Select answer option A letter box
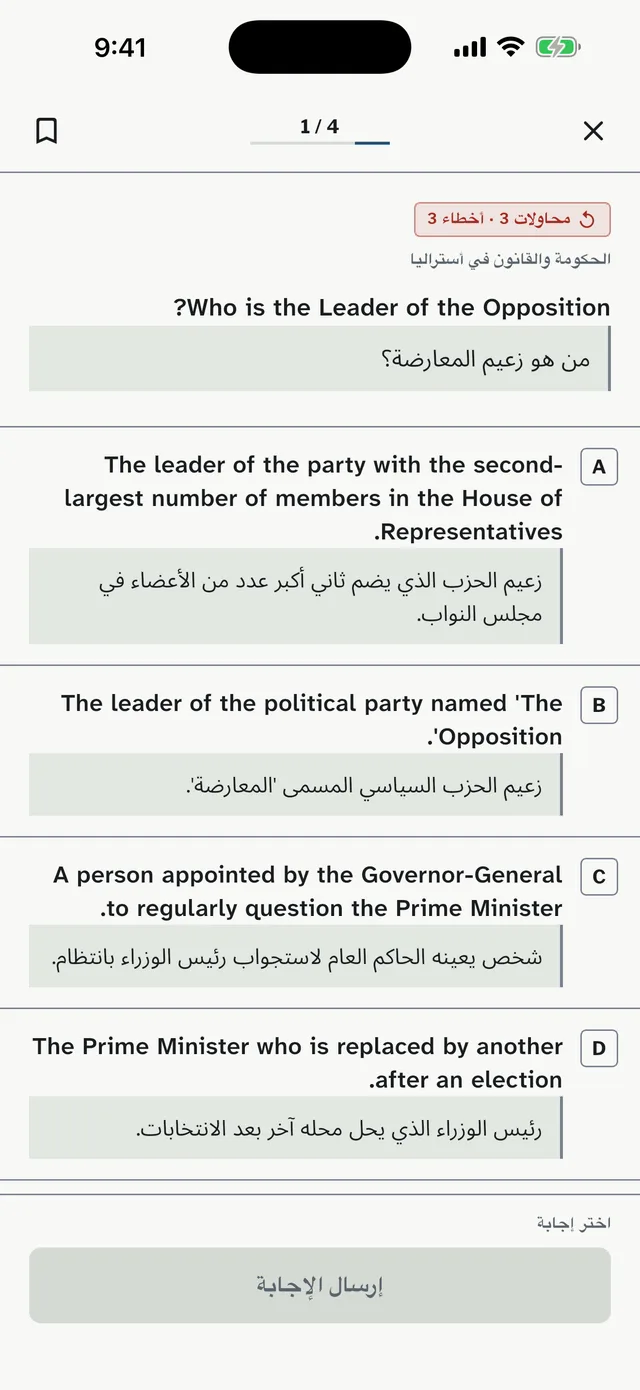The height and width of the screenshot is (1390, 640). pyautogui.click(x=599, y=467)
